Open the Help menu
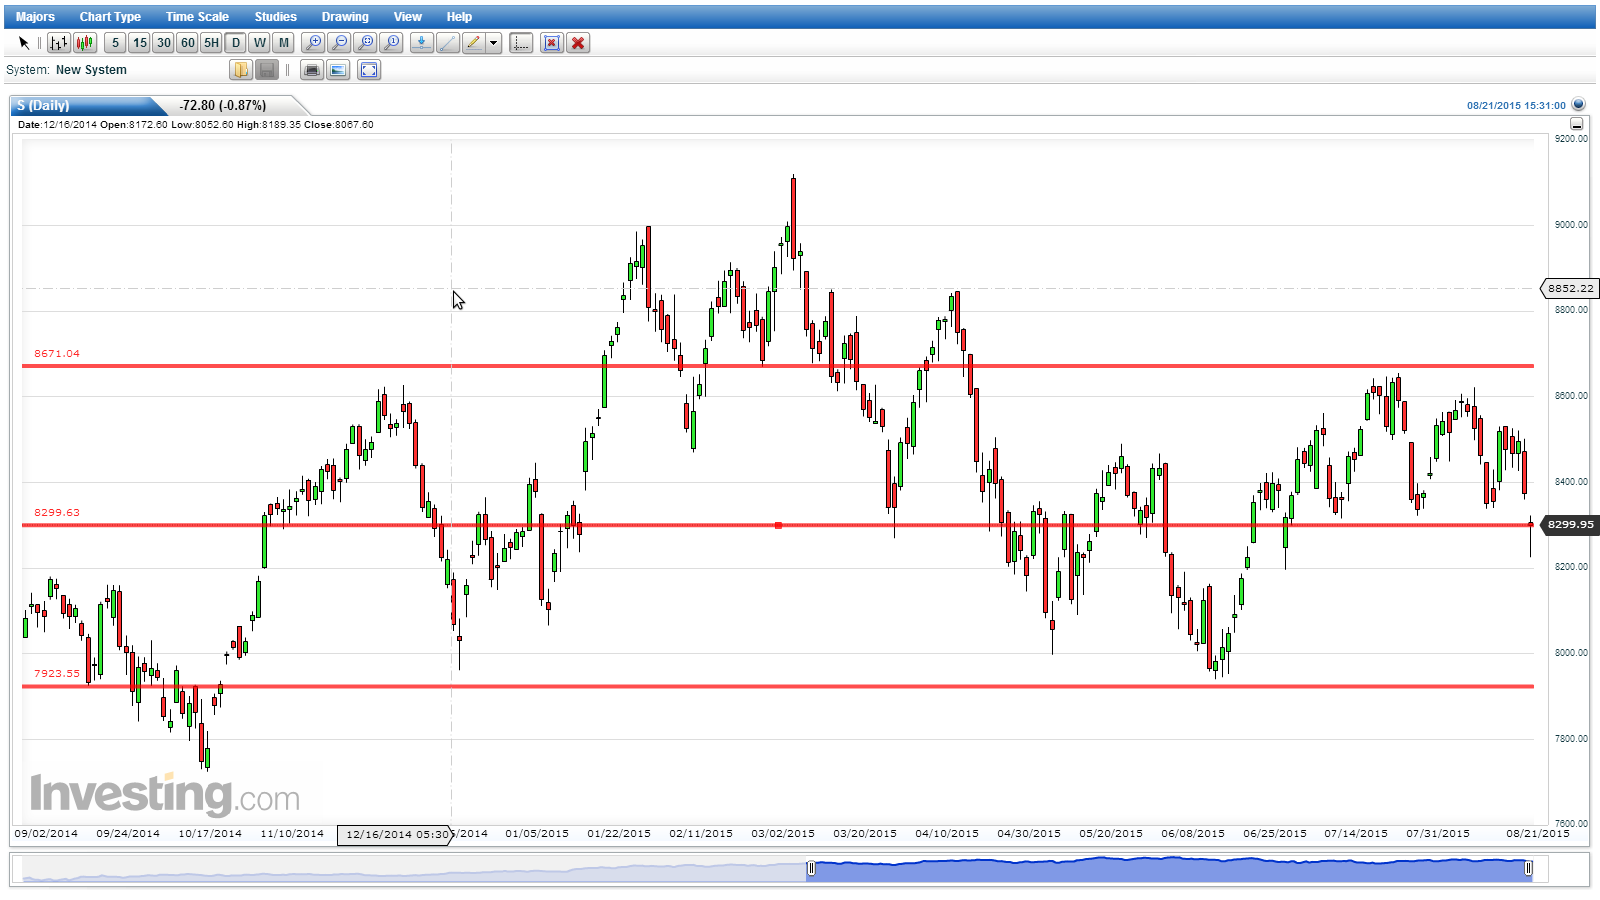 coord(459,17)
